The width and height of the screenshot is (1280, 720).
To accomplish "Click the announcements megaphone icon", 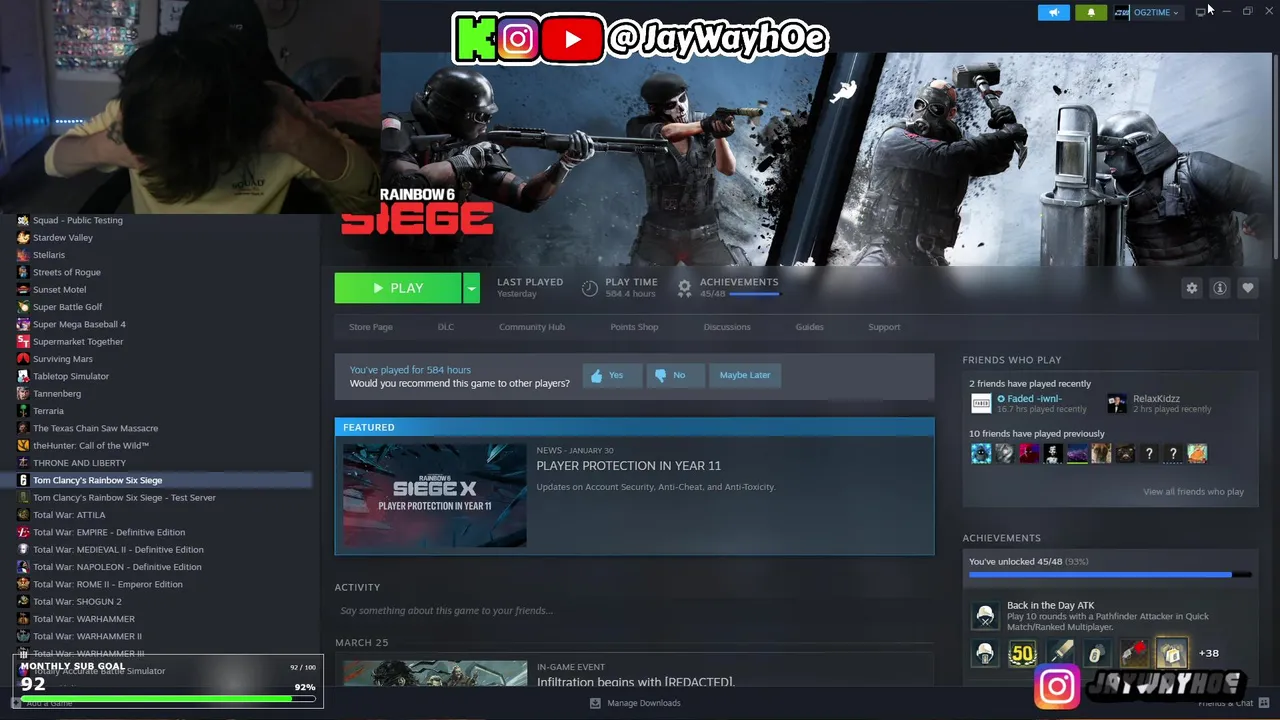I will coord(1053,12).
